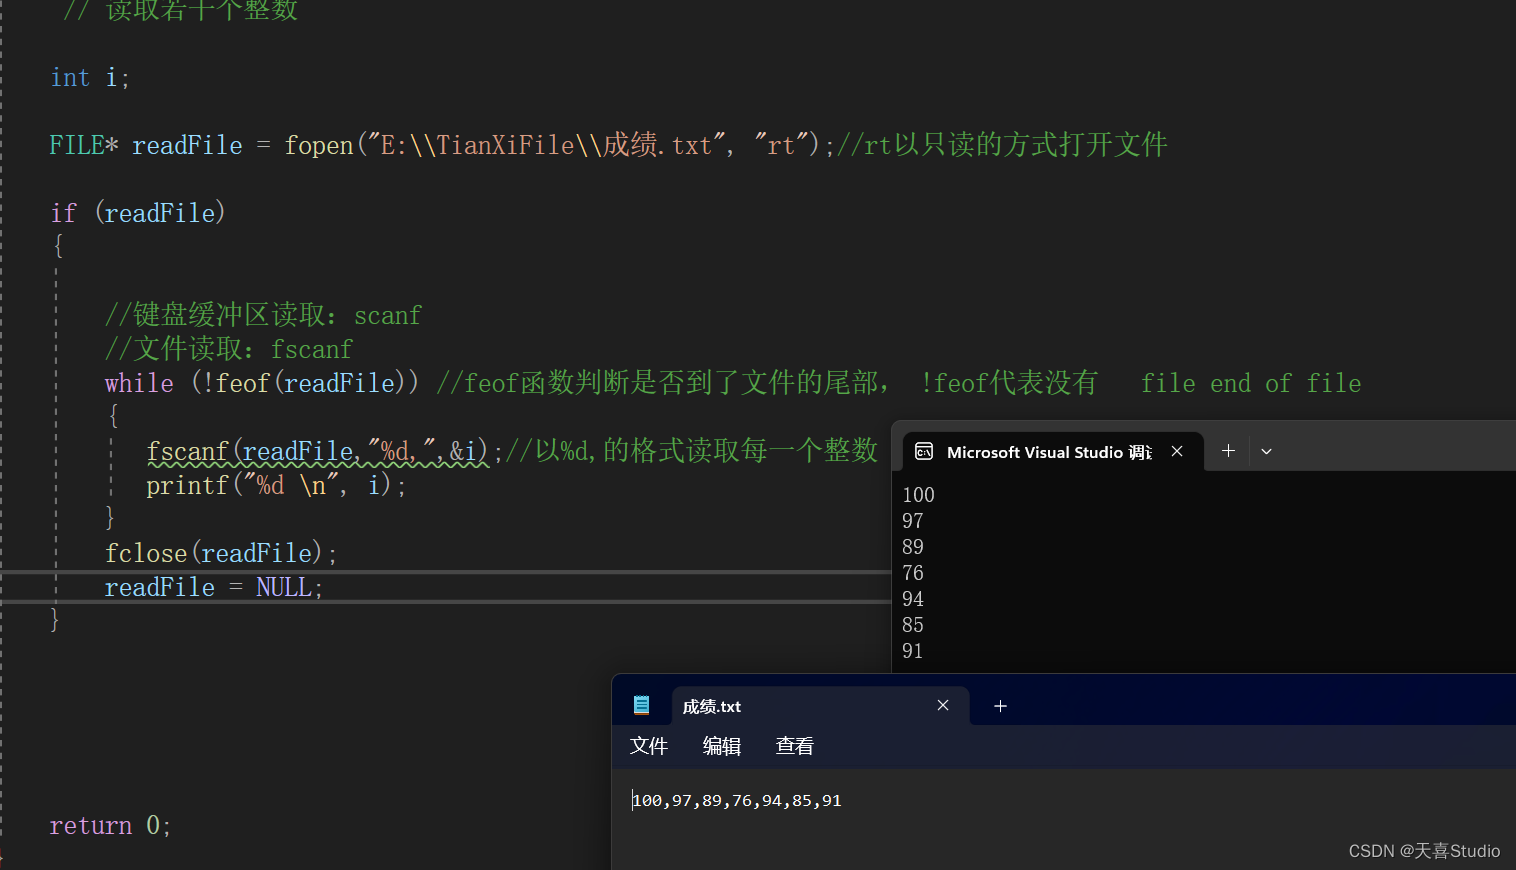Close the 成绩.txt Notepad tab
1516x870 pixels.
(942, 705)
